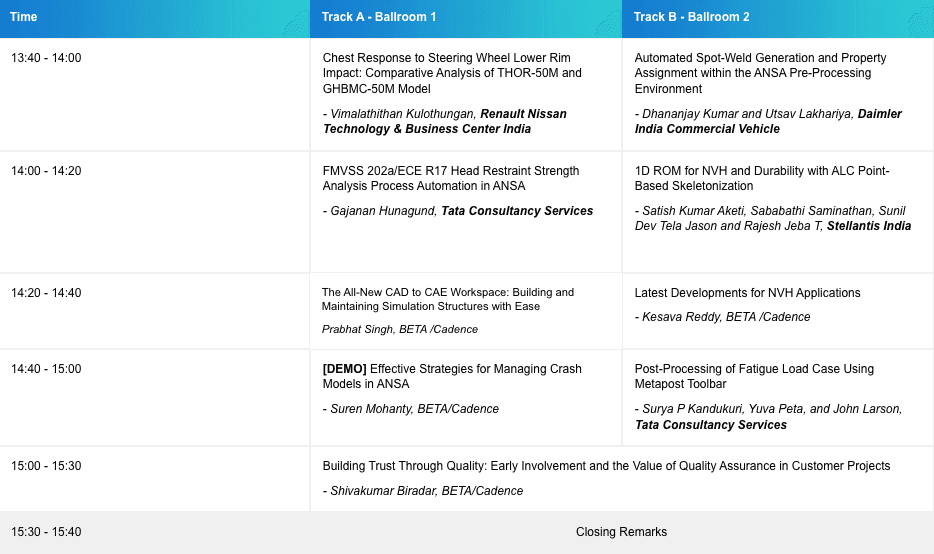Click speakers Dhananjay Kumar and Utsav Lakhariya
This screenshot has width=934, height=554.
tap(768, 122)
